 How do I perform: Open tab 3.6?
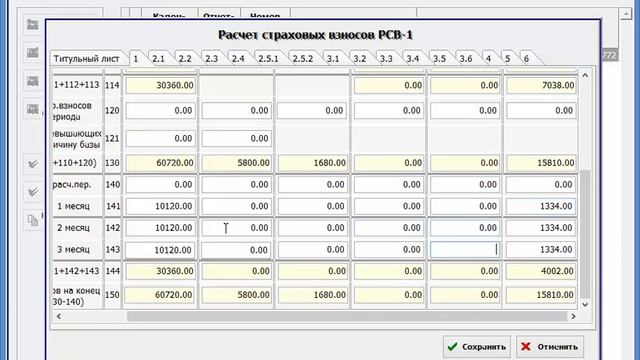[x=466, y=59]
